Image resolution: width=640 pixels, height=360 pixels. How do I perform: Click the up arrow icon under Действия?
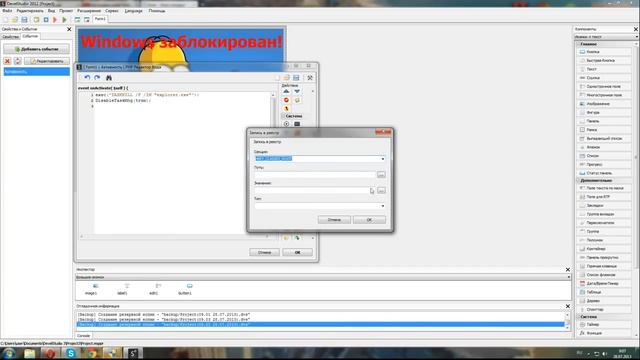pyautogui.click(x=286, y=91)
